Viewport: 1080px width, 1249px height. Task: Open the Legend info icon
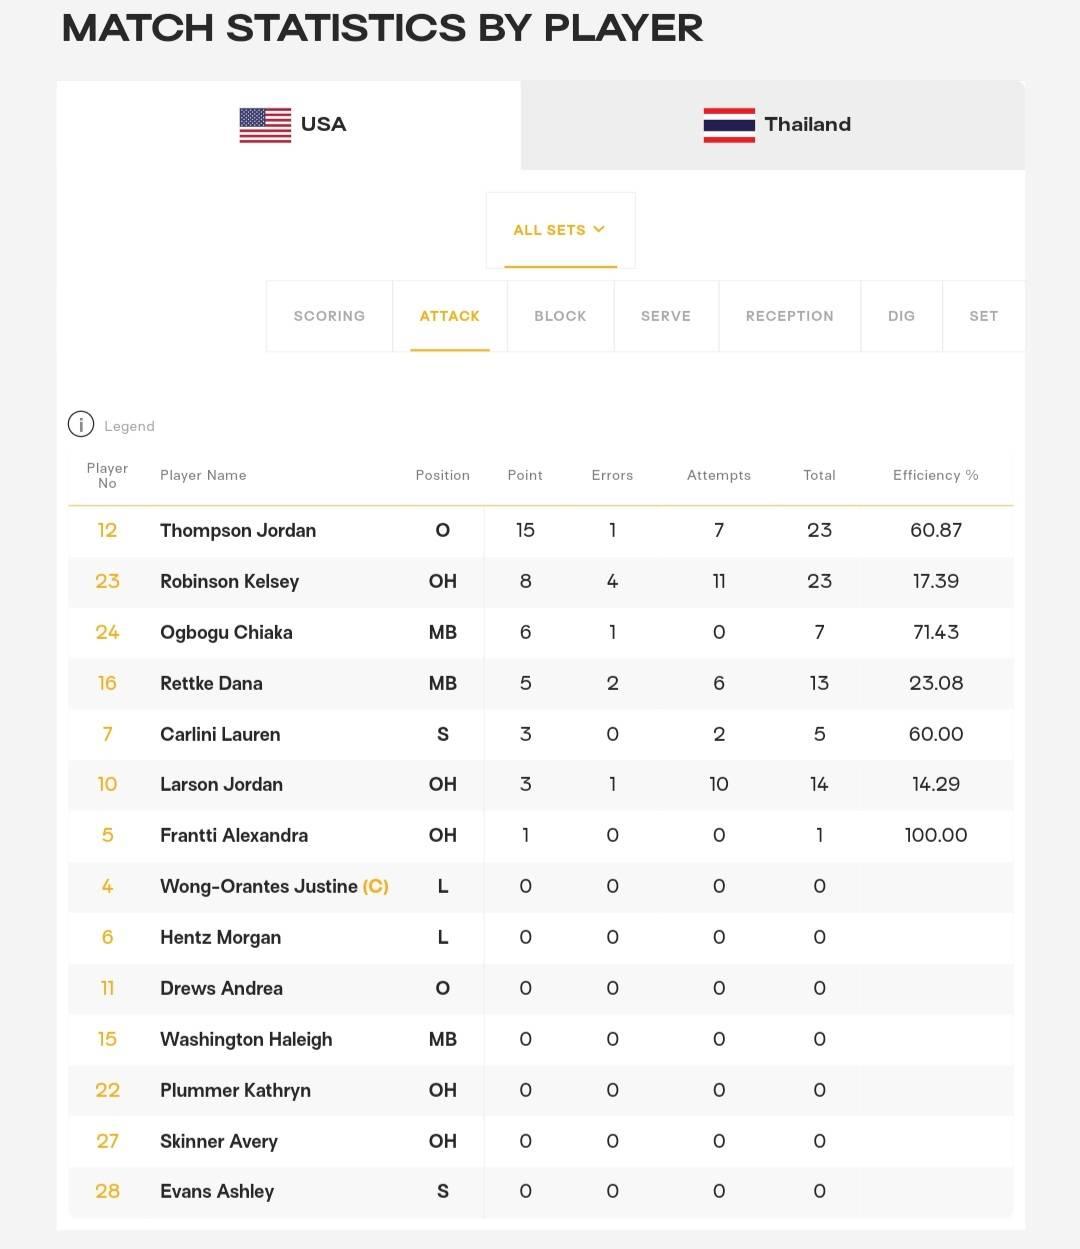pyautogui.click(x=81, y=425)
